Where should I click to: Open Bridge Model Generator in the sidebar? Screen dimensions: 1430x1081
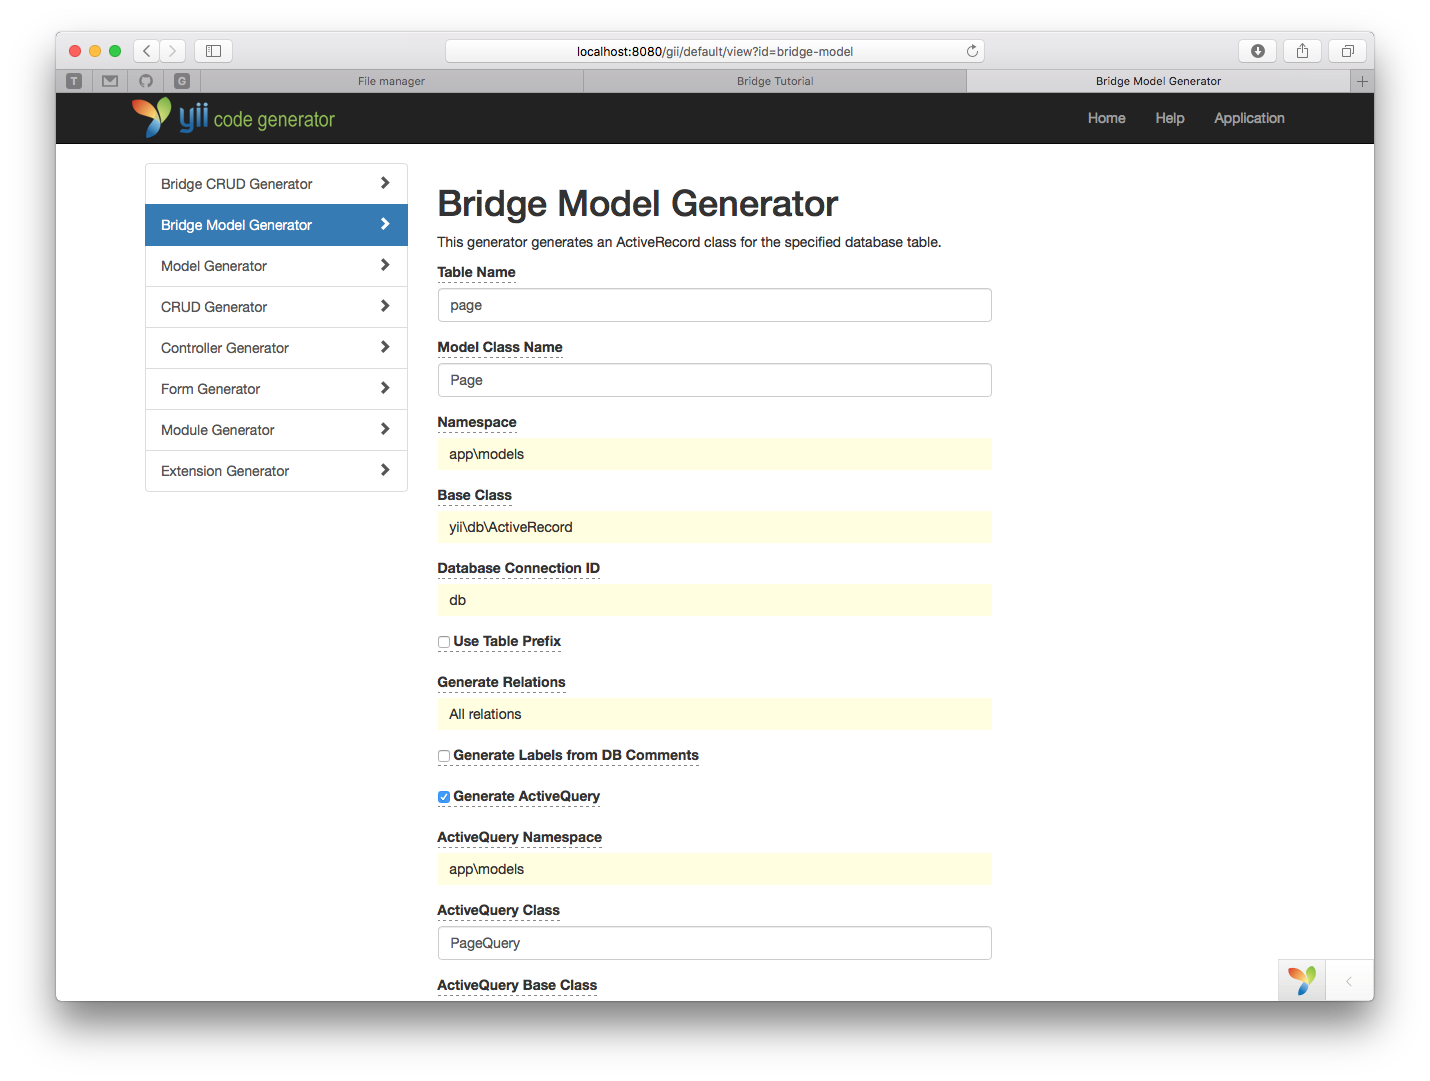tap(276, 225)
